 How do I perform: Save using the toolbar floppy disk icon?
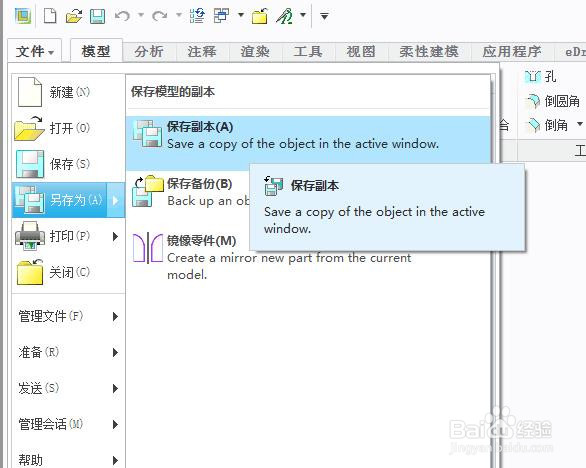click(x=98, y=16)
